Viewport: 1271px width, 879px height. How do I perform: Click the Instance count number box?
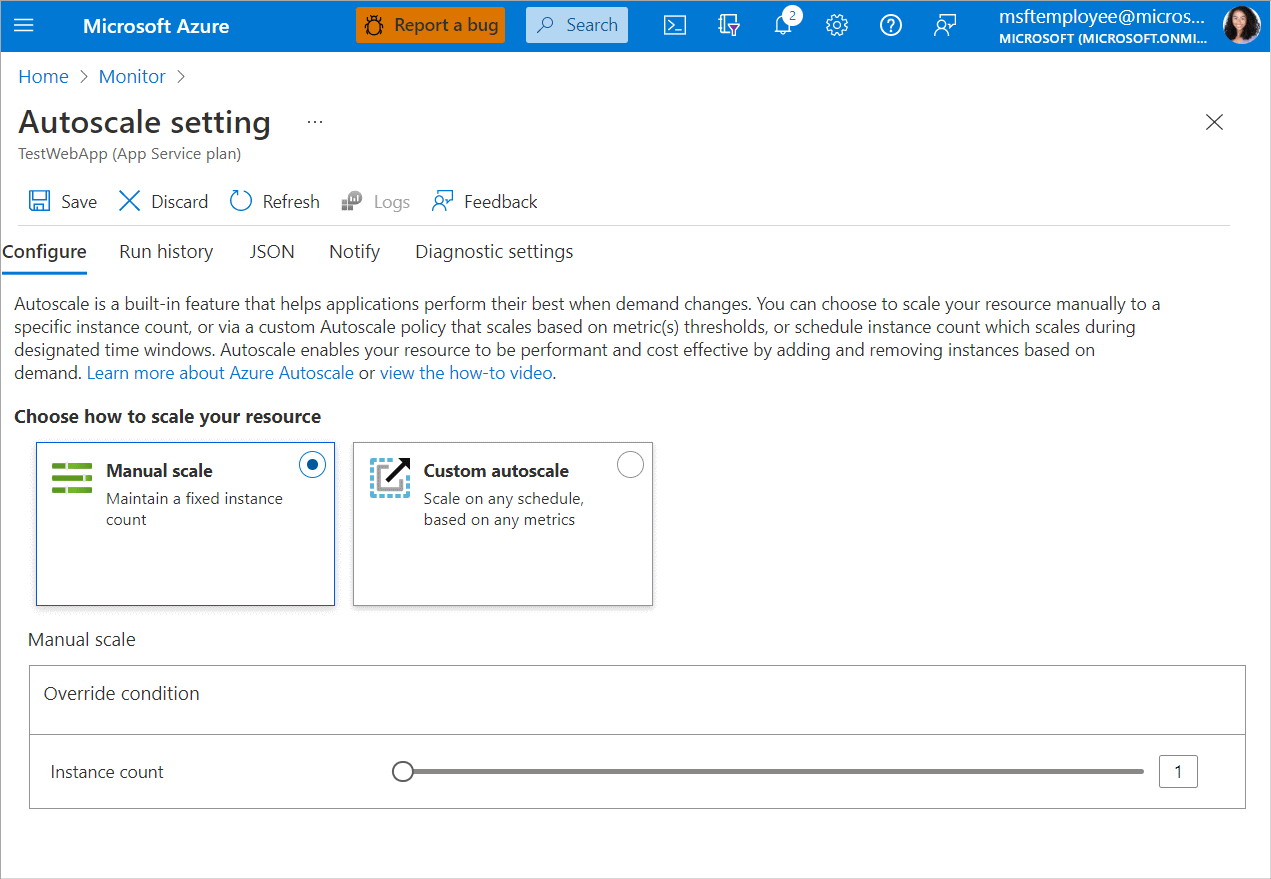pos(1178,771)
